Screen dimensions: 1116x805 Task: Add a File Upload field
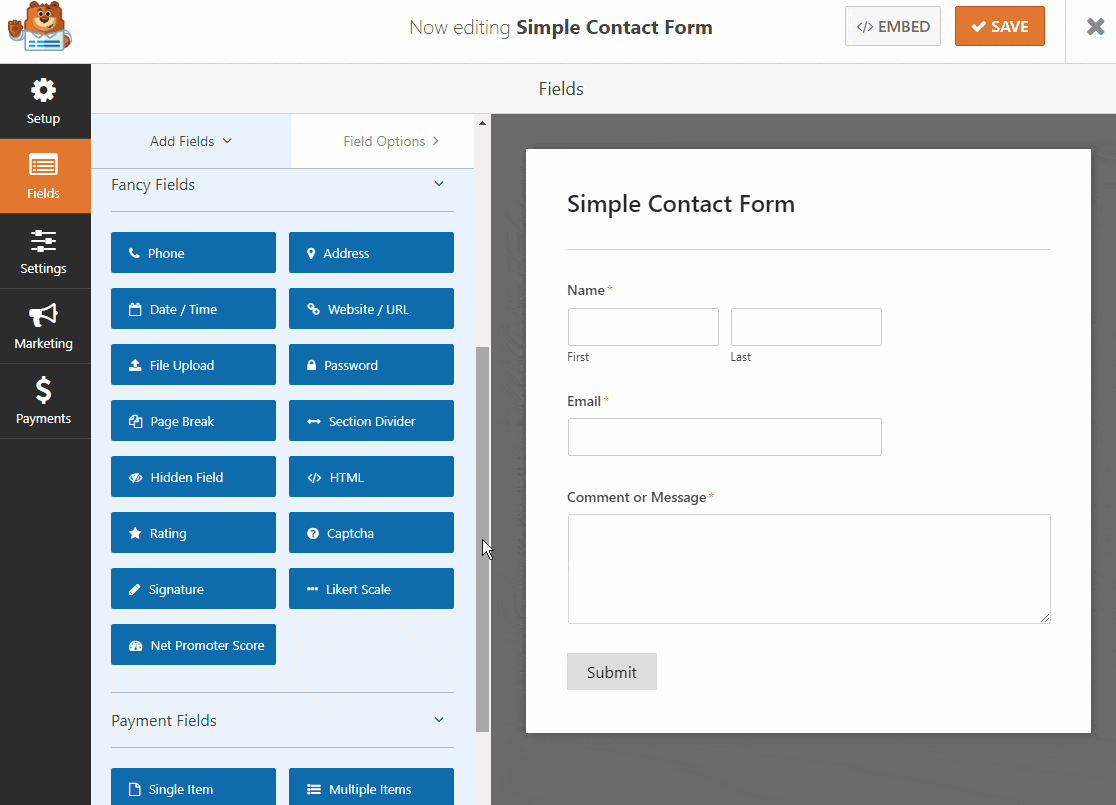click(193, 364)
